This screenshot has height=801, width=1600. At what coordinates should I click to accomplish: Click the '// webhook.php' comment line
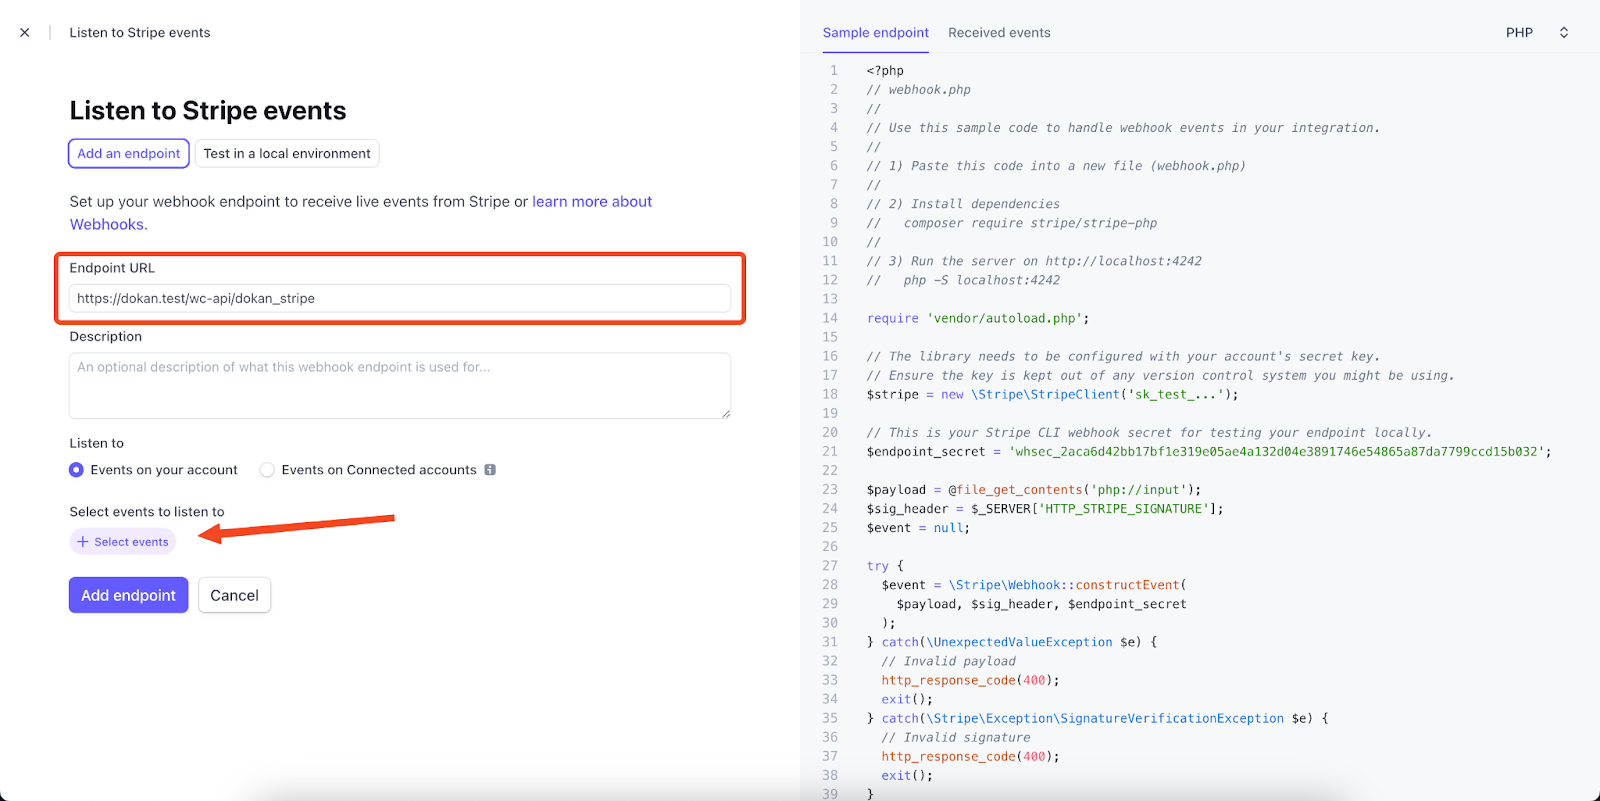click(919, 90)
